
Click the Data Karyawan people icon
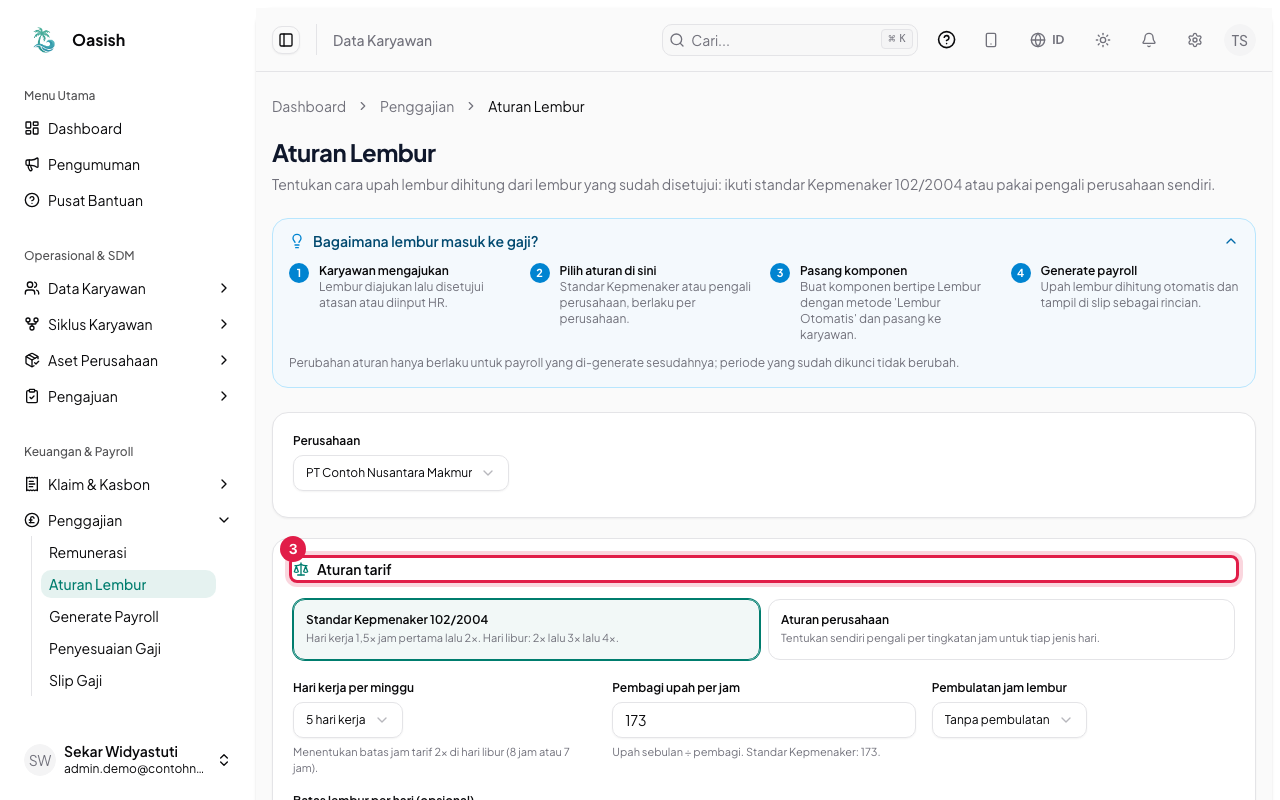pos(32,288)
